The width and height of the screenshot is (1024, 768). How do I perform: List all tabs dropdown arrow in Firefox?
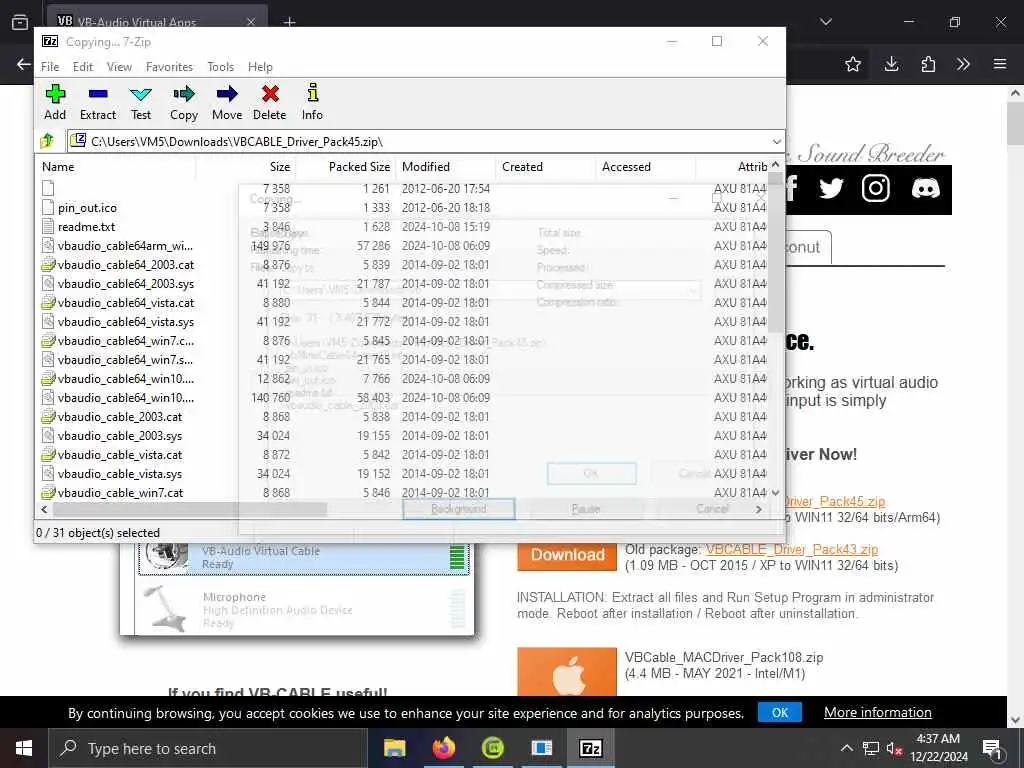pyautogui.click(x=826, y=22)
